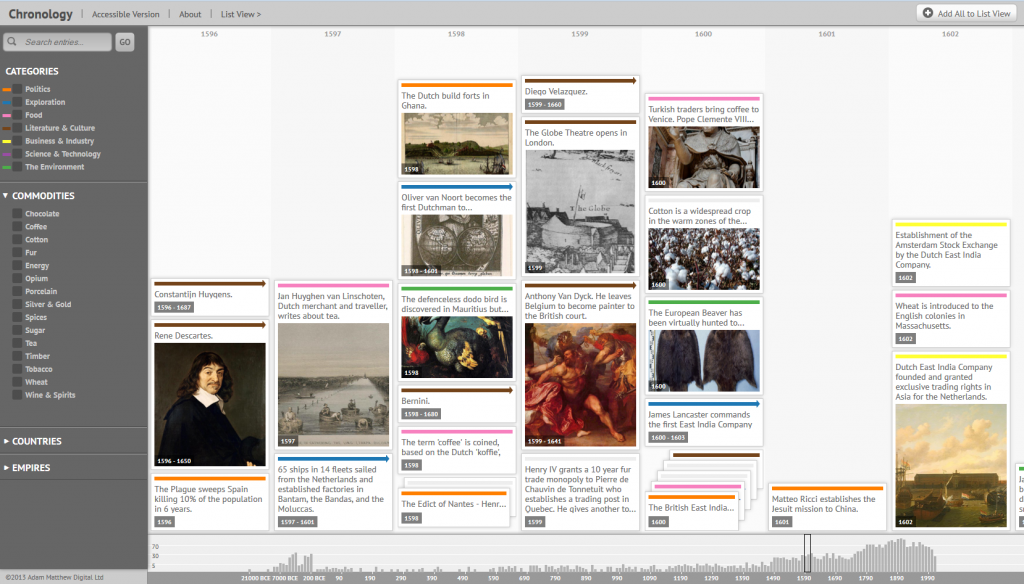Select the Wheat commodity checkbox

point(18,382)
